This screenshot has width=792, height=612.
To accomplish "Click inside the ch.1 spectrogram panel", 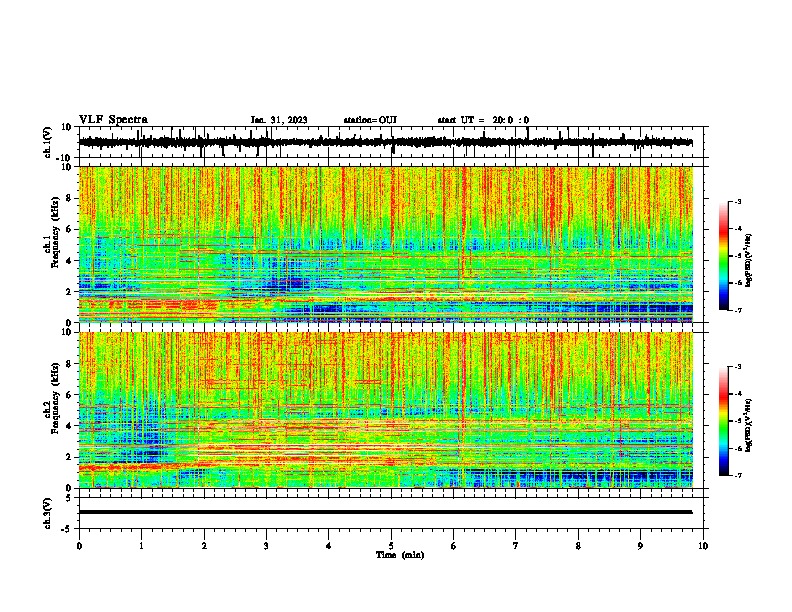I will point(386,244).
